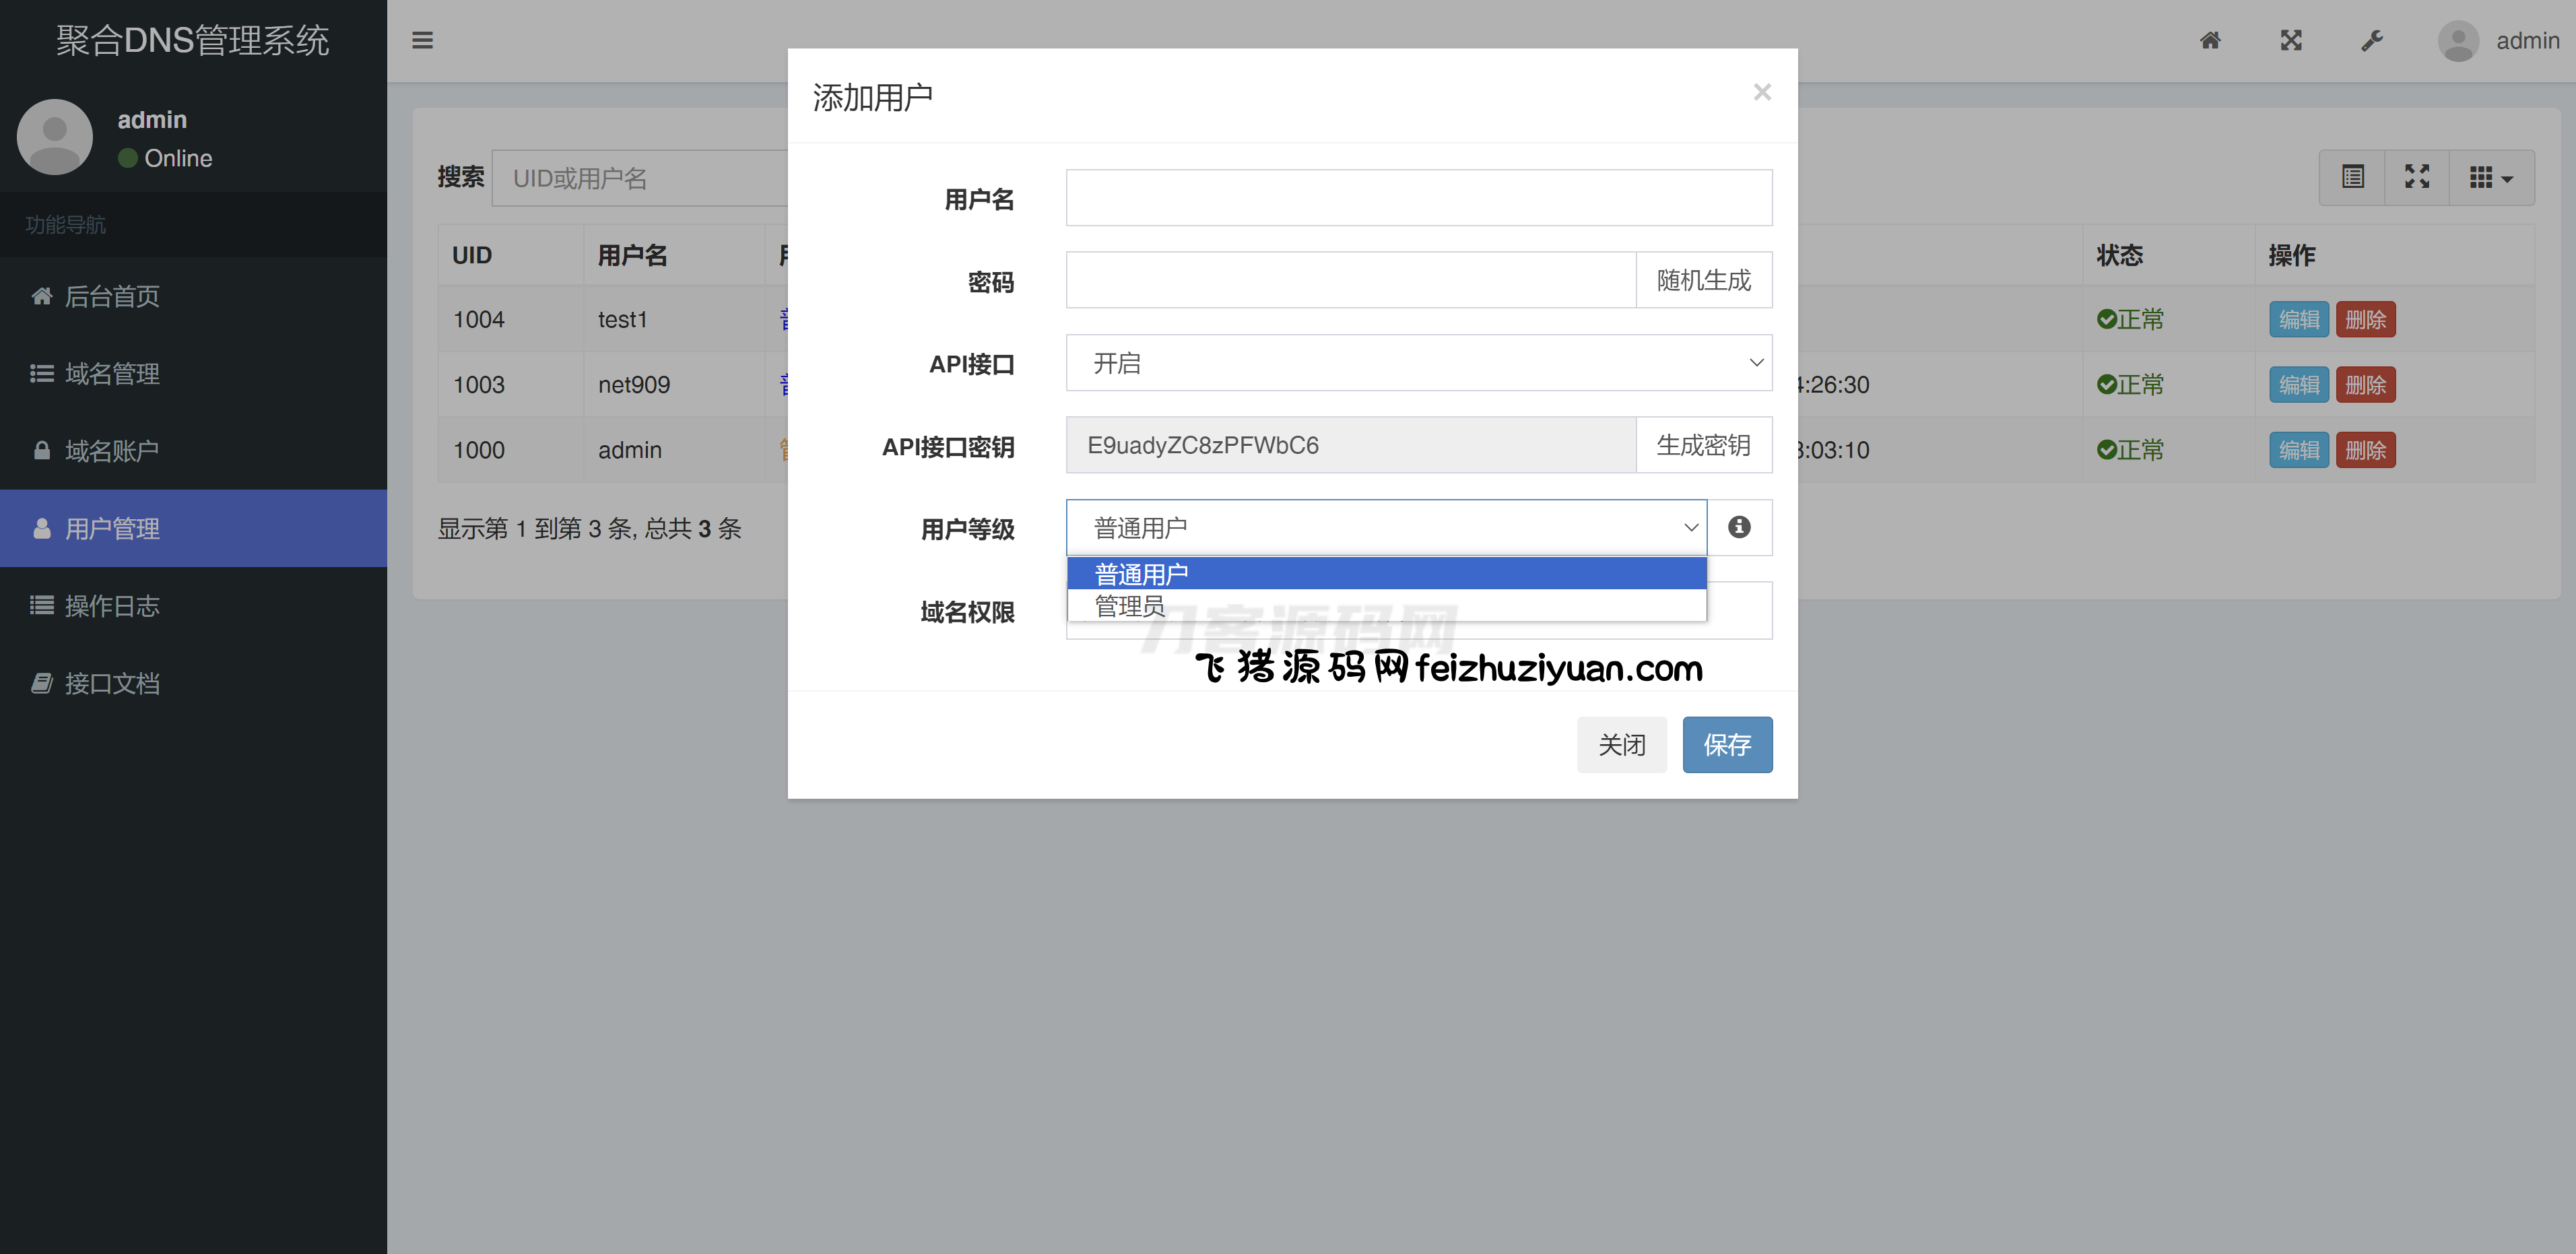The image size is (2576, 1254).
Task: Click table fullscreen expand icon
Action: tap(2417, 178)
